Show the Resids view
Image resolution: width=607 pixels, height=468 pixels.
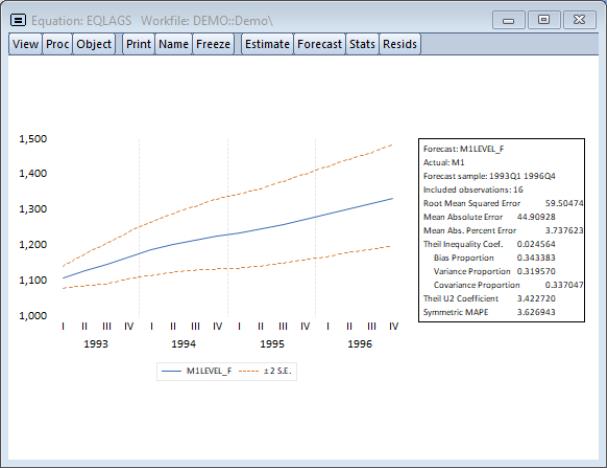click(x=400, y=44)
